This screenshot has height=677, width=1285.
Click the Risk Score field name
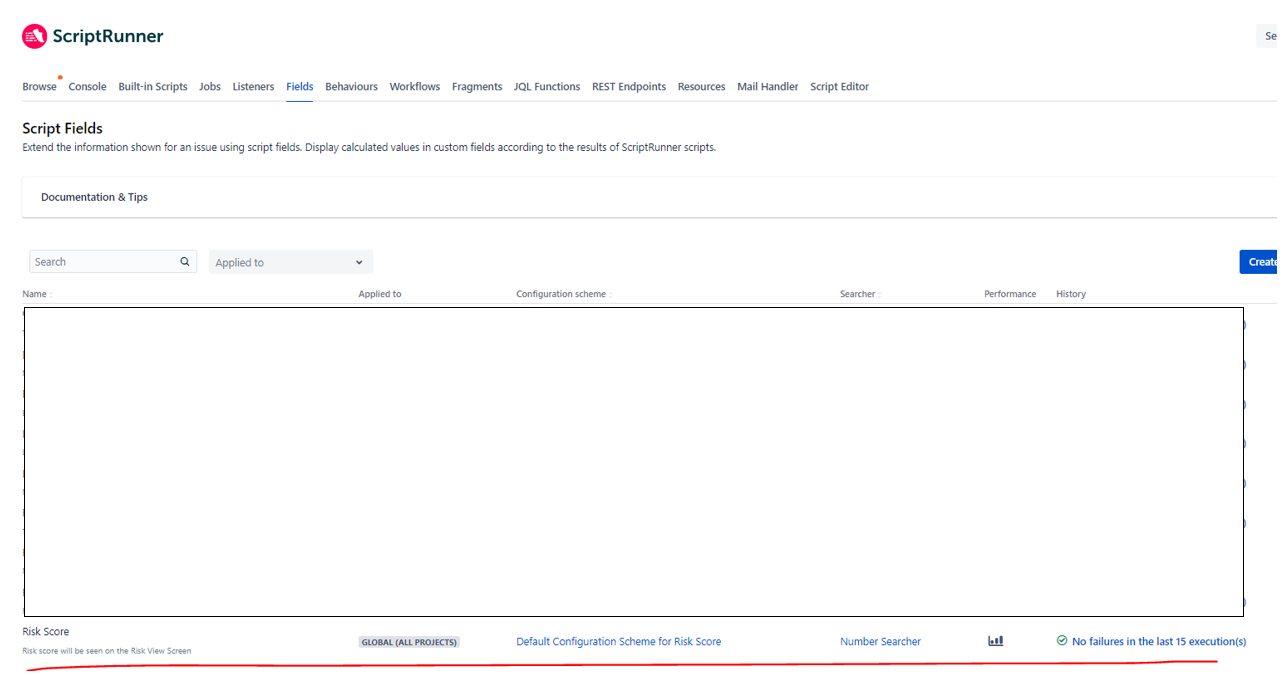pos(46,632)
